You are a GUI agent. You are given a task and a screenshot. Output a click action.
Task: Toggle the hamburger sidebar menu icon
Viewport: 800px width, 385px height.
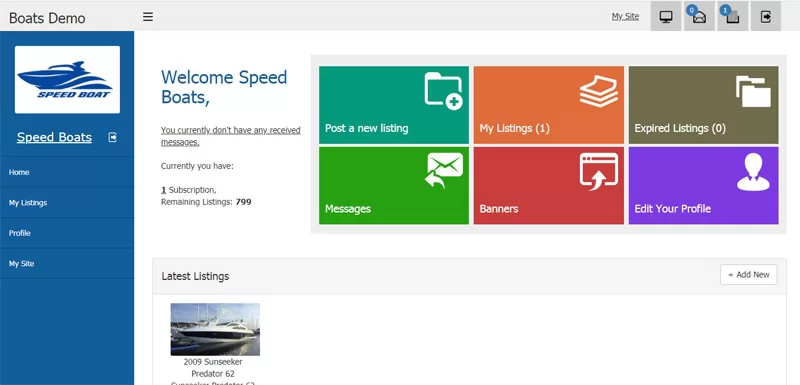(148, 17)
